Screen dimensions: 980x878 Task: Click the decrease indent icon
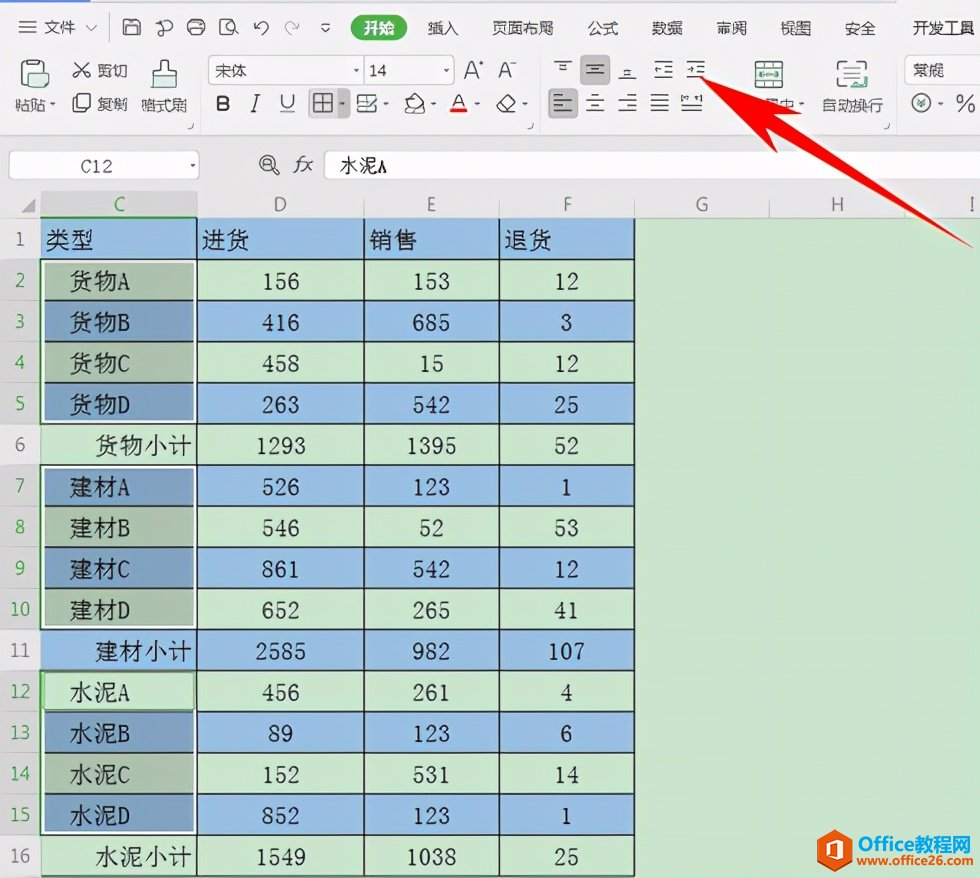662,70
